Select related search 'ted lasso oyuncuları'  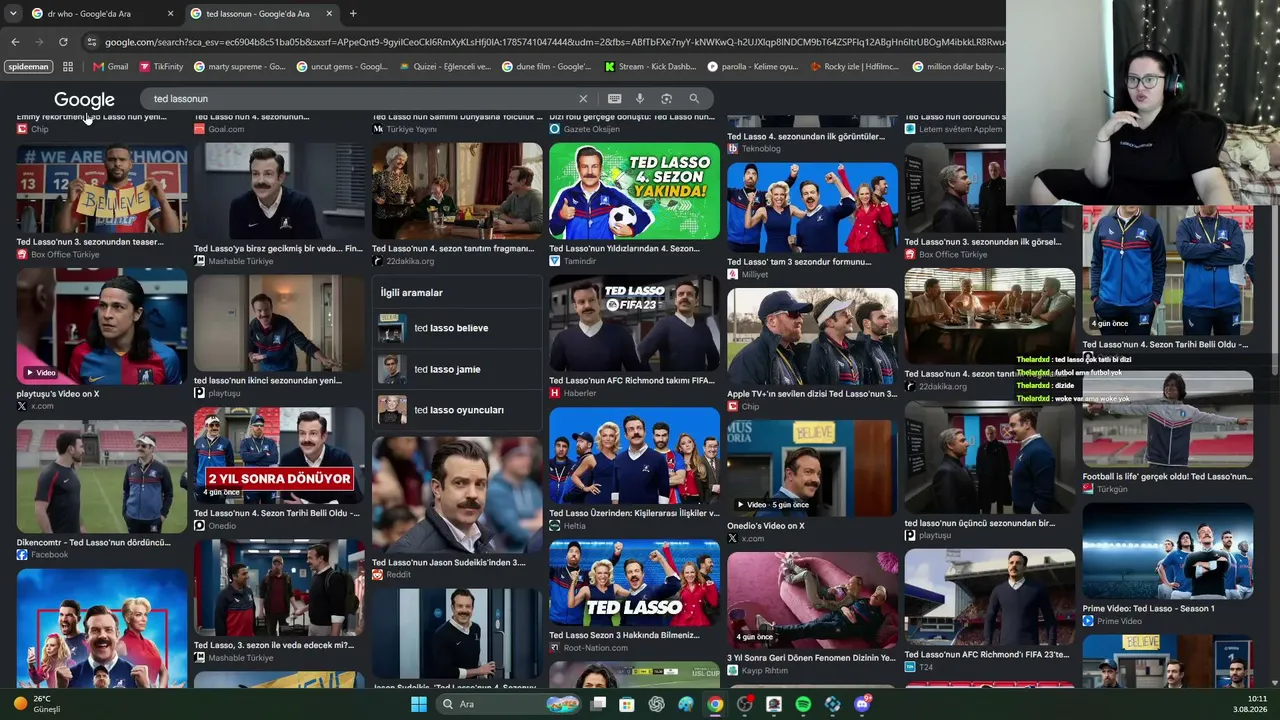tap(457, 410)
